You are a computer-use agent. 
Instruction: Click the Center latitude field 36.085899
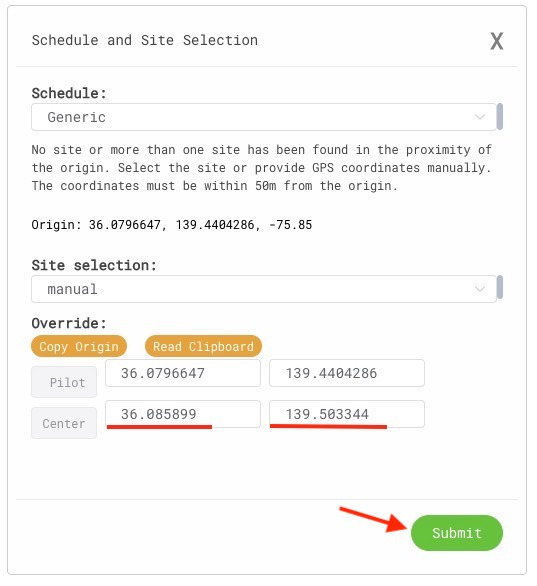pyautogui.click(x=183, y=414)
